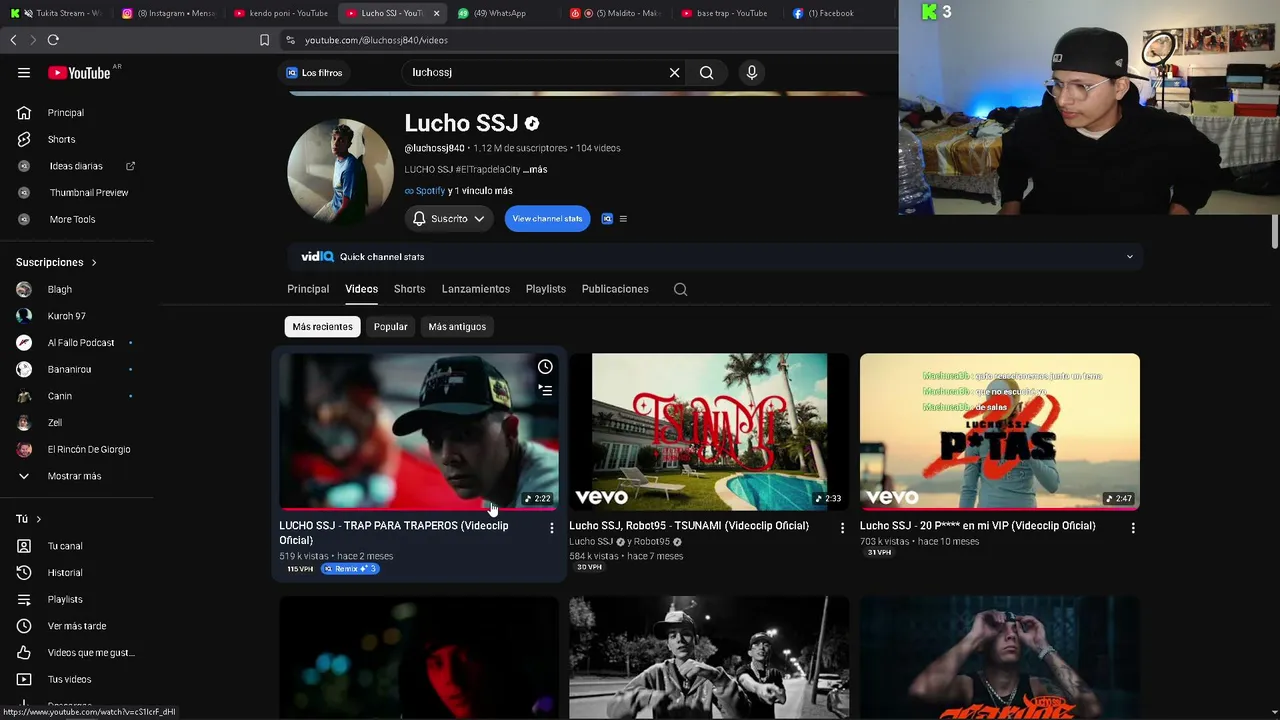Expand subscriptions with Mostrar más
Viewport: 1280px width, 720px height.
(76, 476)
